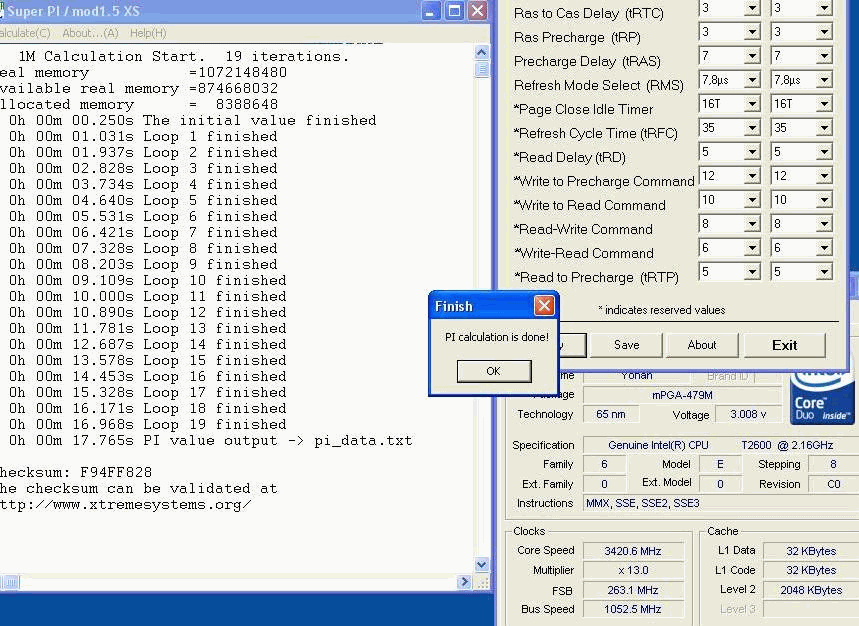Click the Save button in the memory timings window

[626, 345]
